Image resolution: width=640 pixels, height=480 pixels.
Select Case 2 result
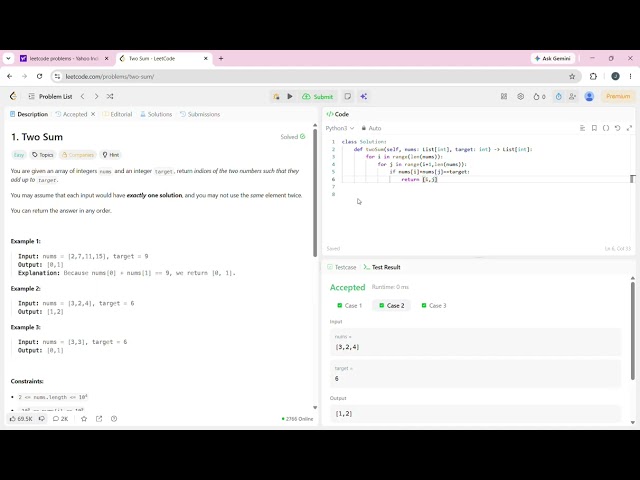(x=391, y=305)
